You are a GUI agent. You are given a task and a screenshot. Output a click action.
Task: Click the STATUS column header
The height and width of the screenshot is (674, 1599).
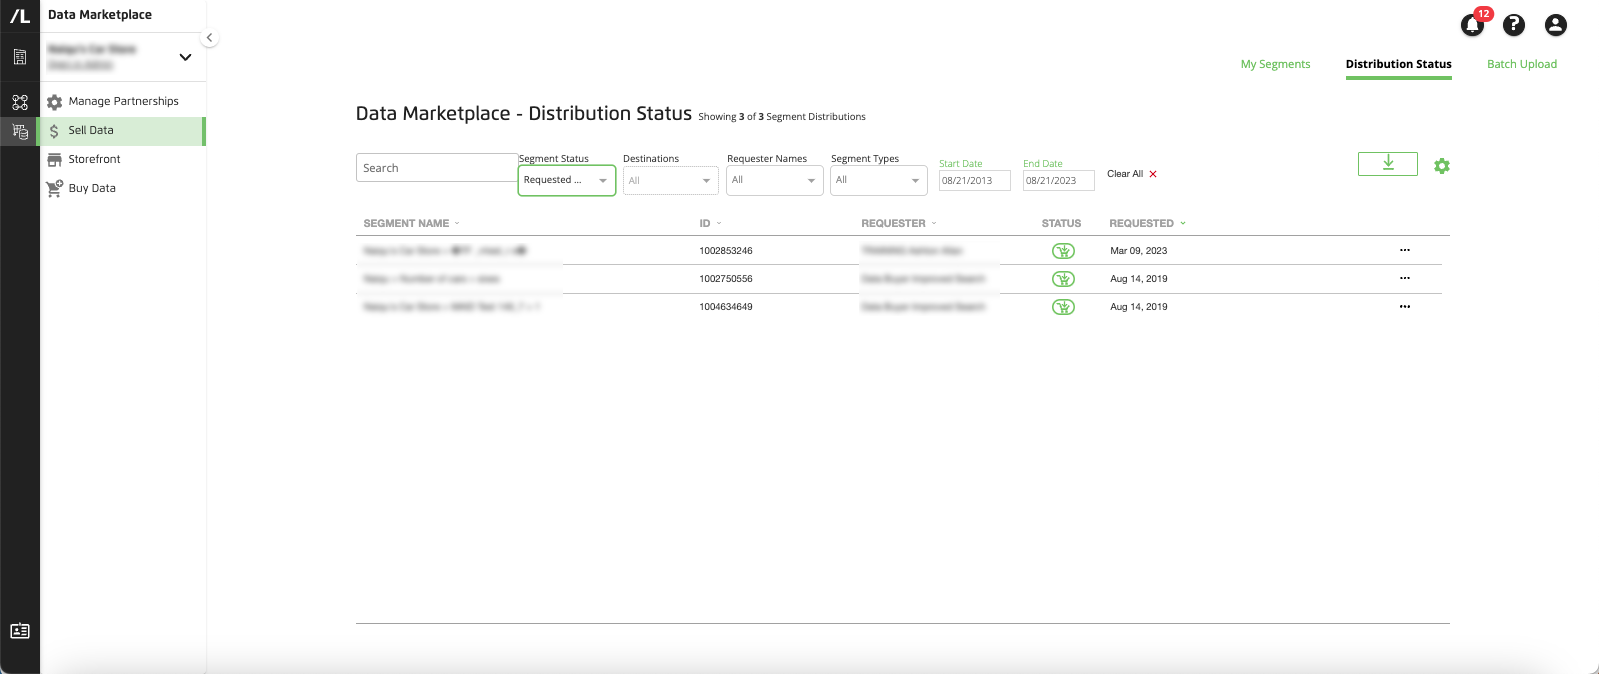click(x=1061, y=223)
